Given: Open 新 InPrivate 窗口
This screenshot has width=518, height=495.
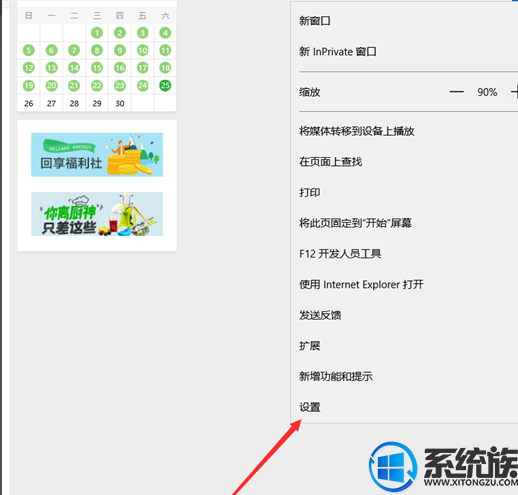Looking at the screenshot, I should coord(404,52).
